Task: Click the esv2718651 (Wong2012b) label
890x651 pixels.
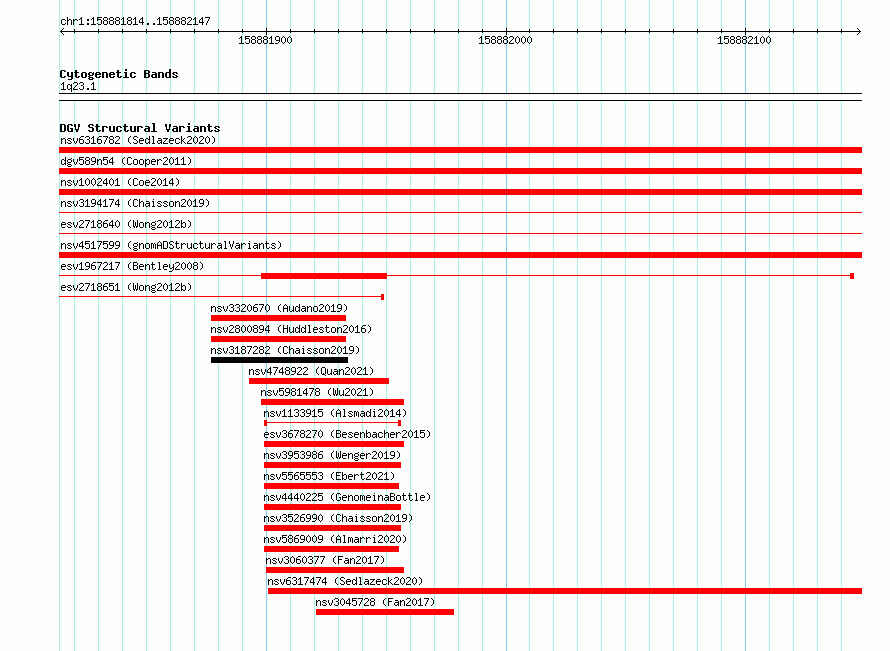Action: tap(126, 287)
